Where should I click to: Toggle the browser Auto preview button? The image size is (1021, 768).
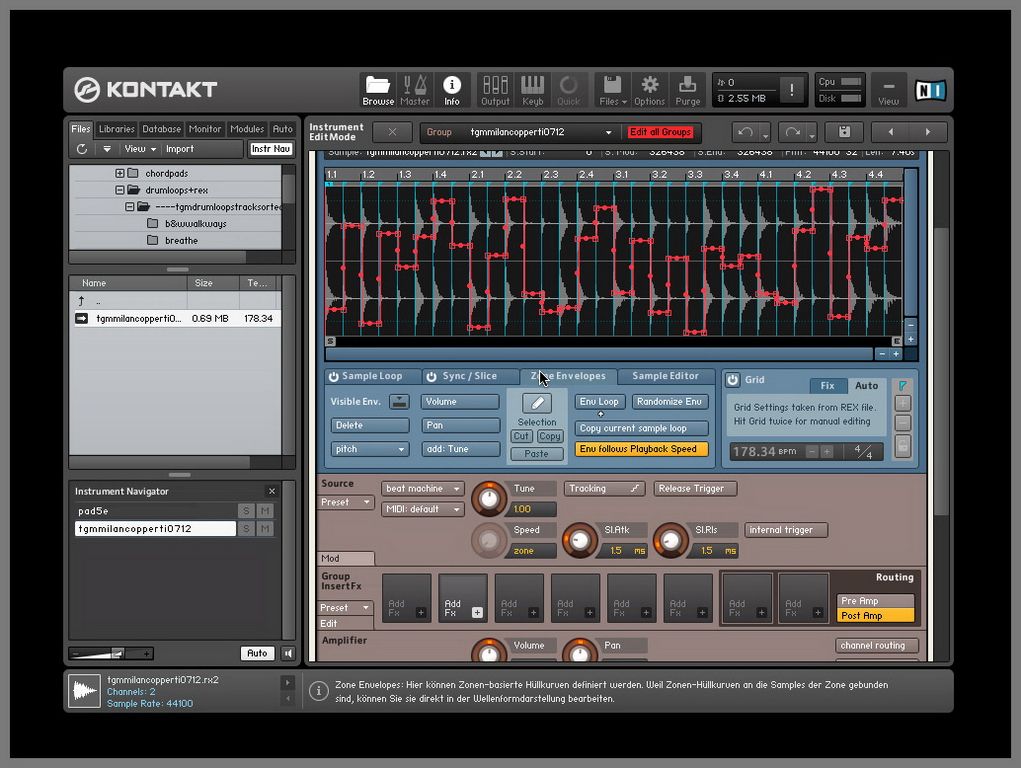tap(257, 653)
